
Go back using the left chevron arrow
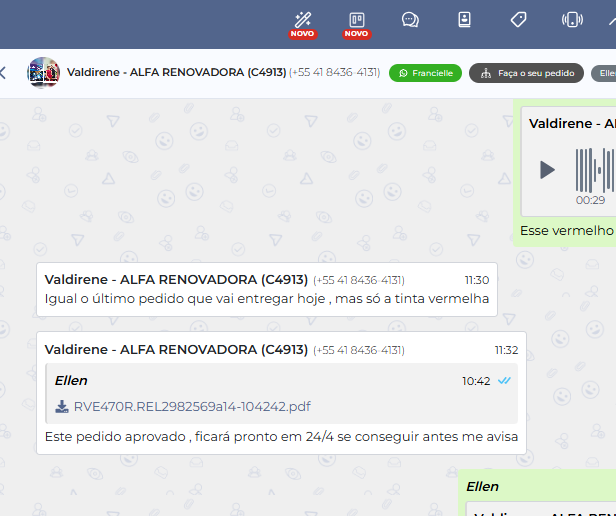click(x=4, y=73)
